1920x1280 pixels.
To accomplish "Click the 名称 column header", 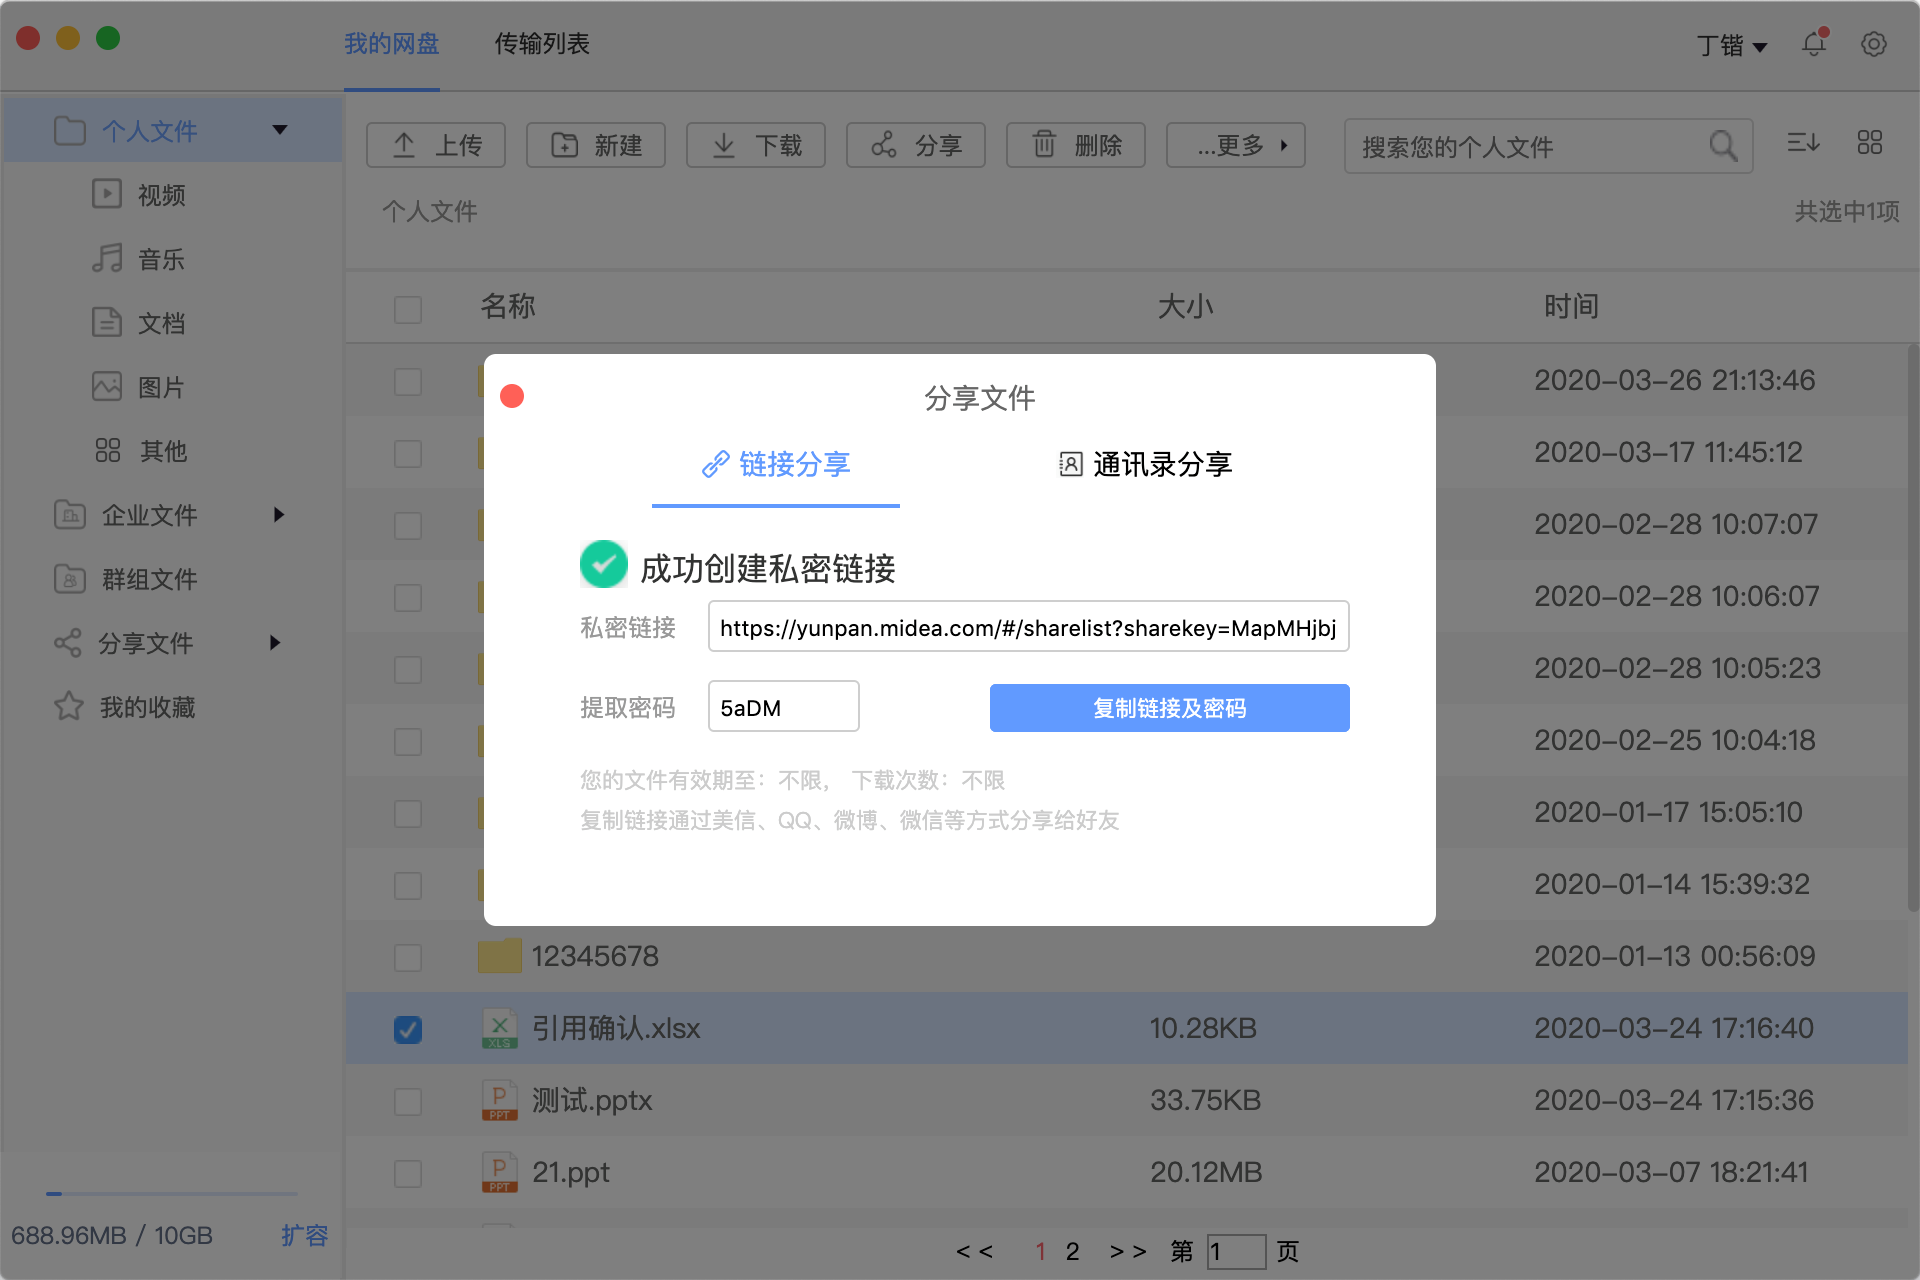I will point(508,306).
